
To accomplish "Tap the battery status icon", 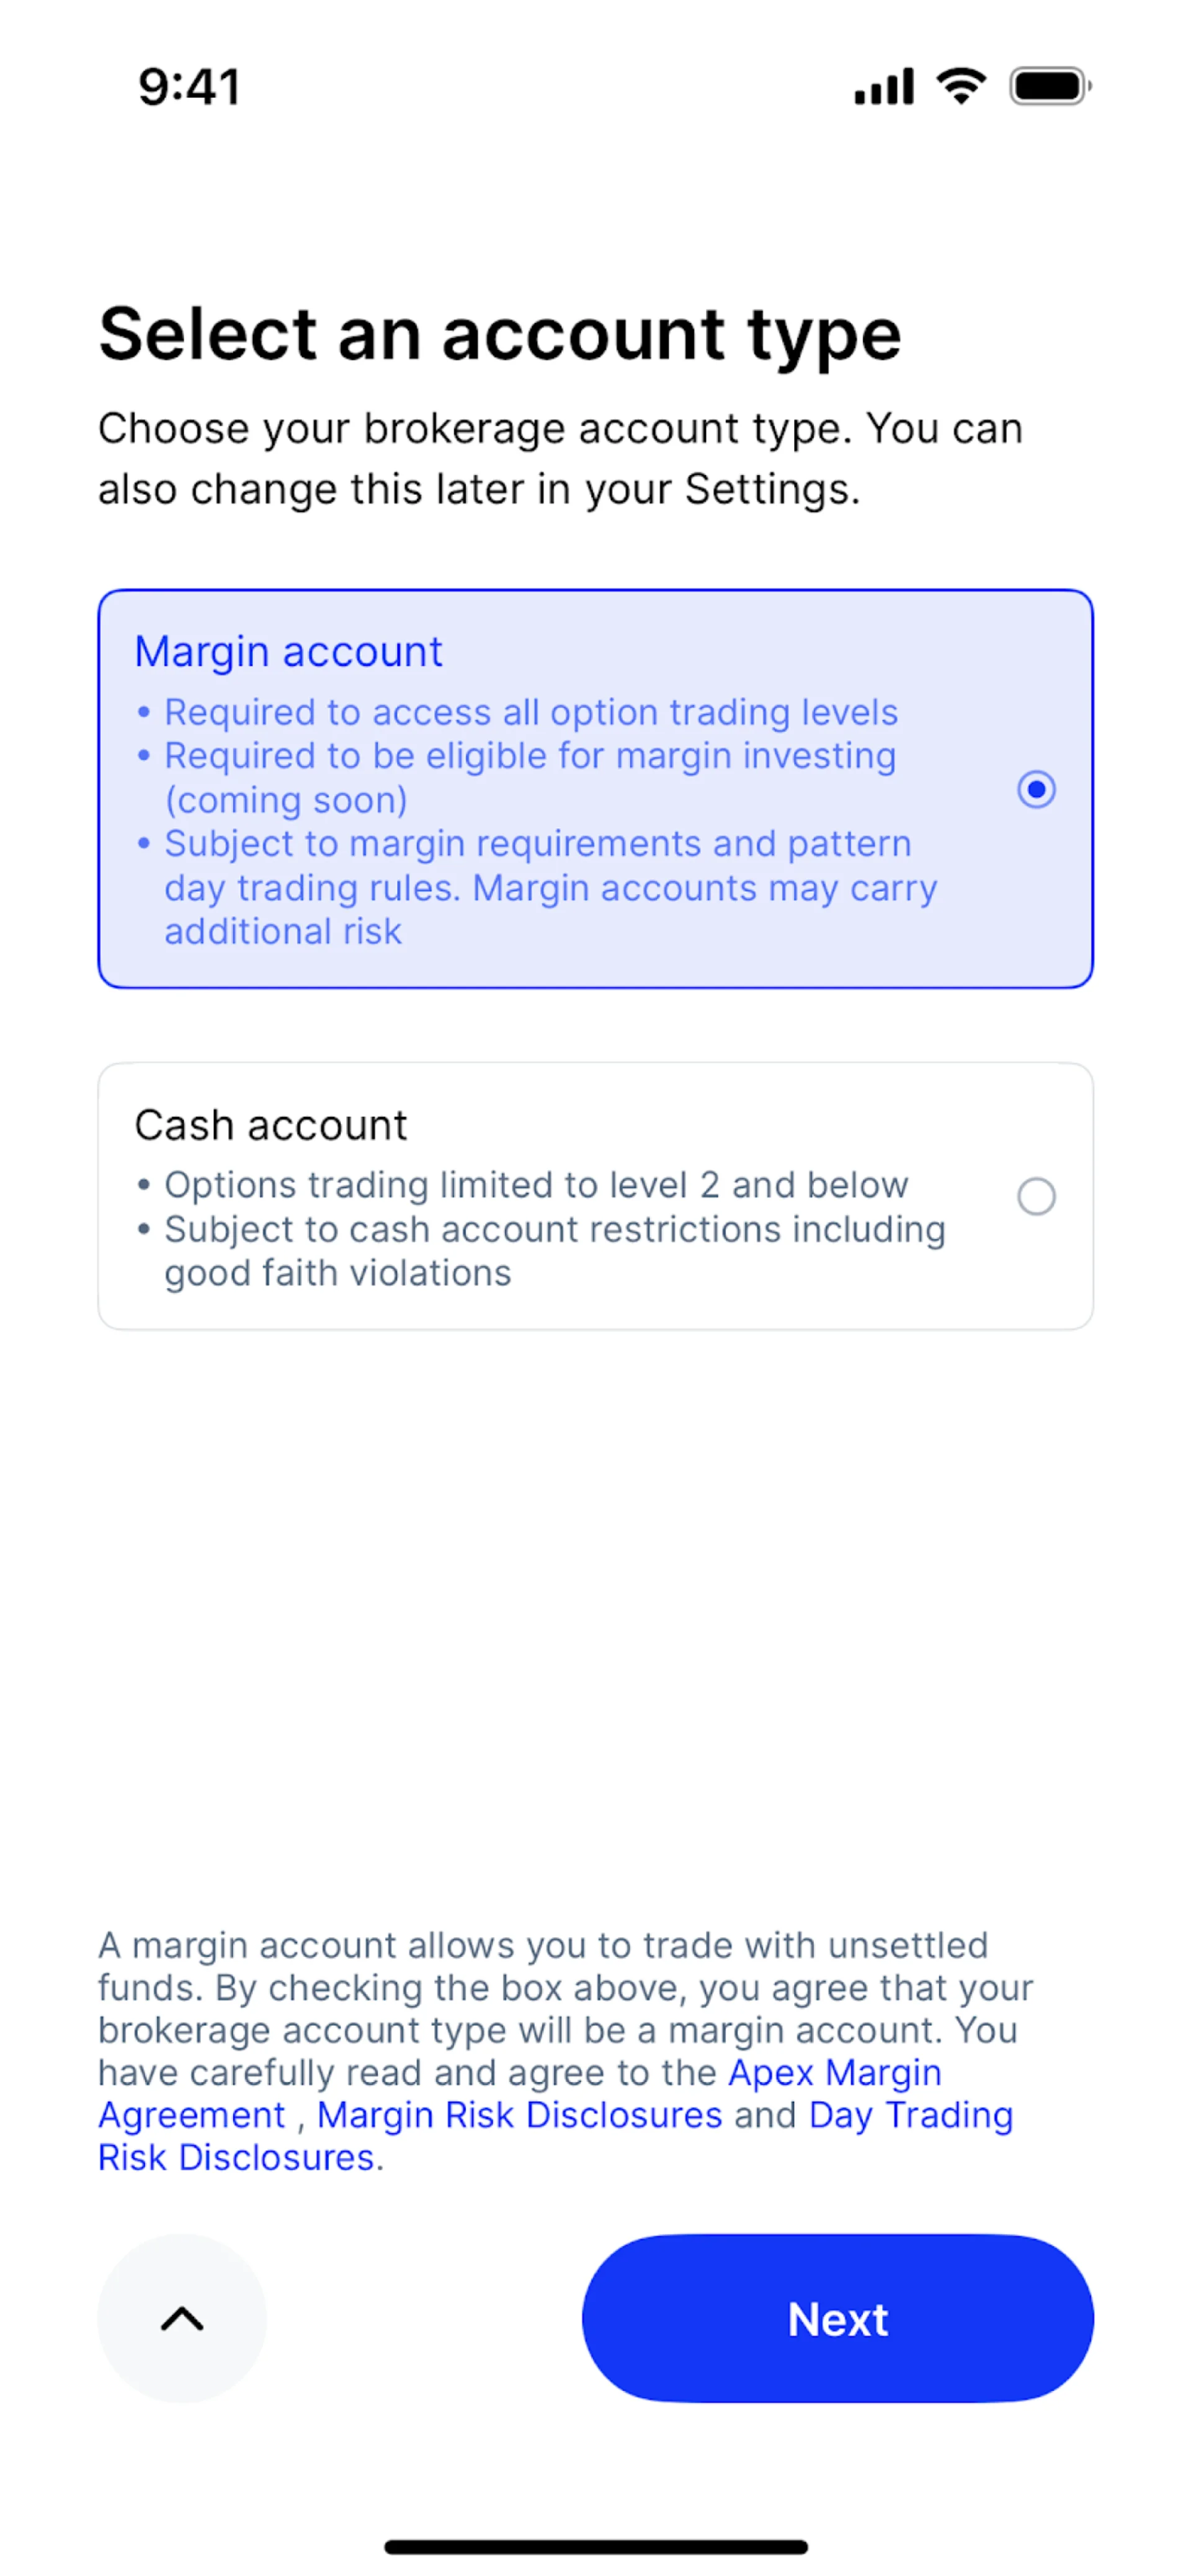I will [x=1050, y=86].
